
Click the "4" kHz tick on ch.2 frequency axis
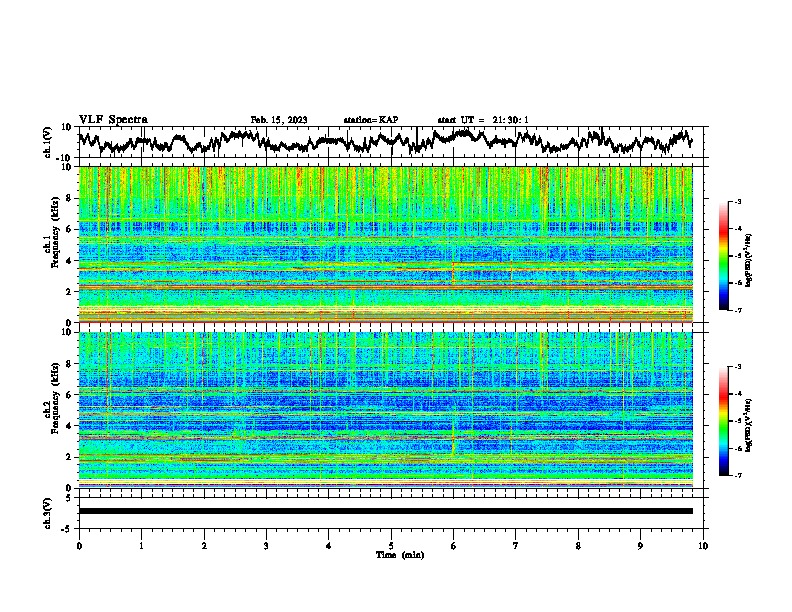(69, 426)
